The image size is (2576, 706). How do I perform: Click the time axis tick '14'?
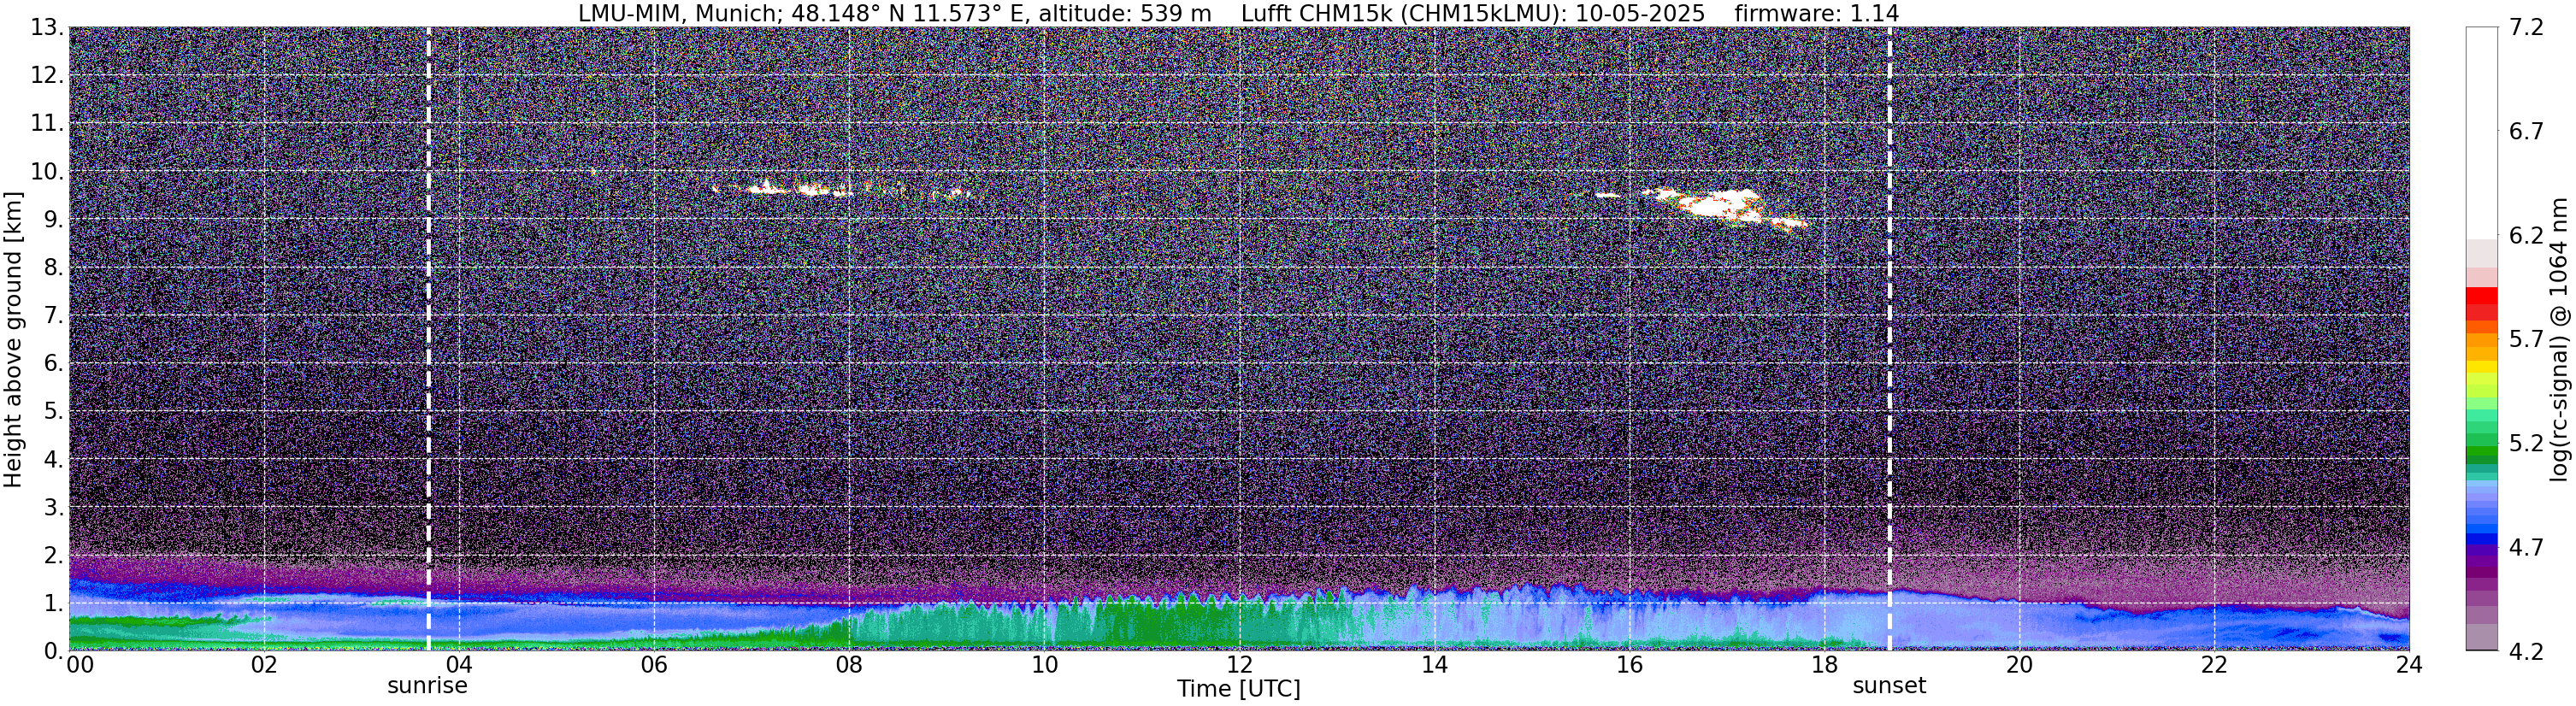[1434, 665]
